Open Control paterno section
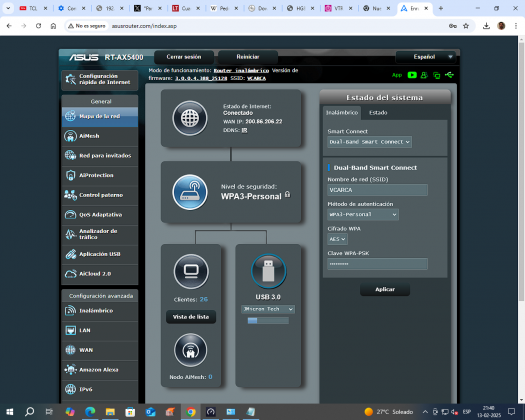Screen dimensions: 525x420 (x=100, y=195)
